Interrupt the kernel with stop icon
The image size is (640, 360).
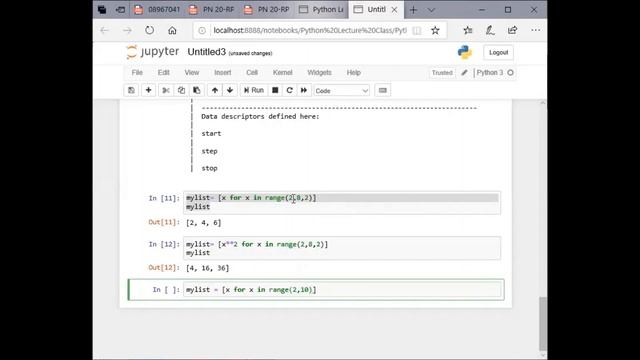(275, 90)
